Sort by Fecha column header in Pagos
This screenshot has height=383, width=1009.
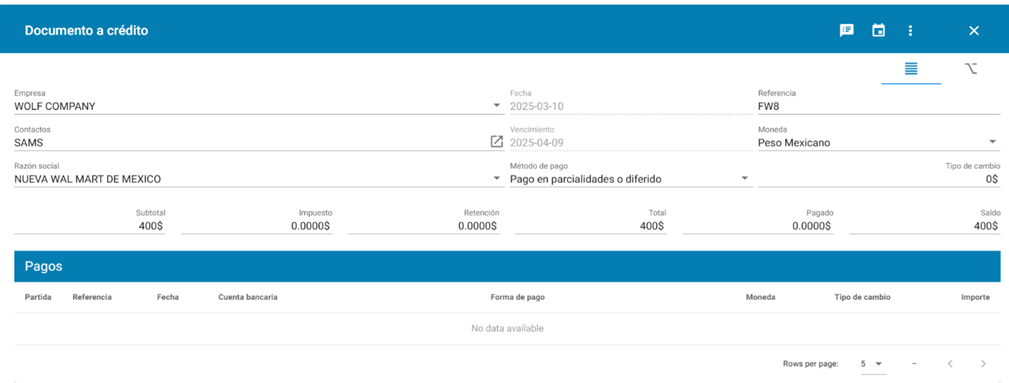[168, 297]
